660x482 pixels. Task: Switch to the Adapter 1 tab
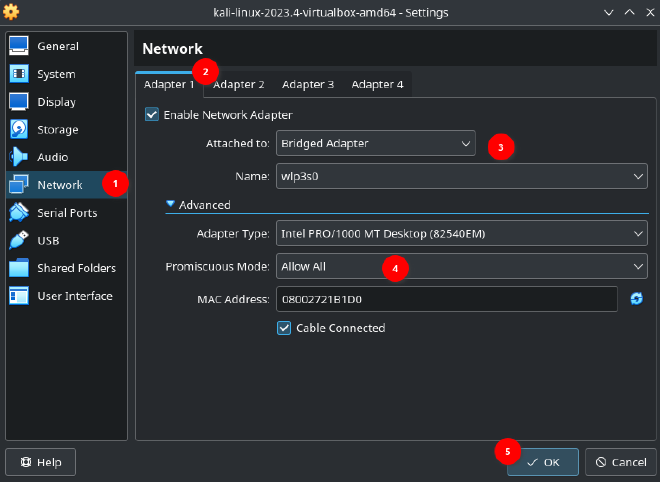169,85
